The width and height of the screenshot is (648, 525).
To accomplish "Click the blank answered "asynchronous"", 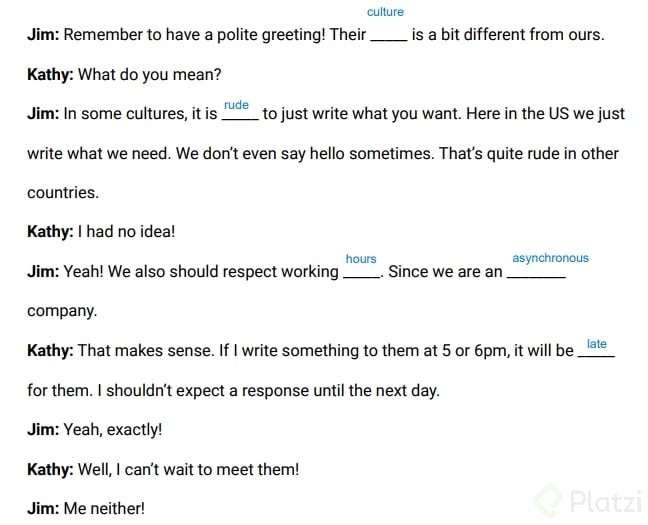I will [536, 273].
